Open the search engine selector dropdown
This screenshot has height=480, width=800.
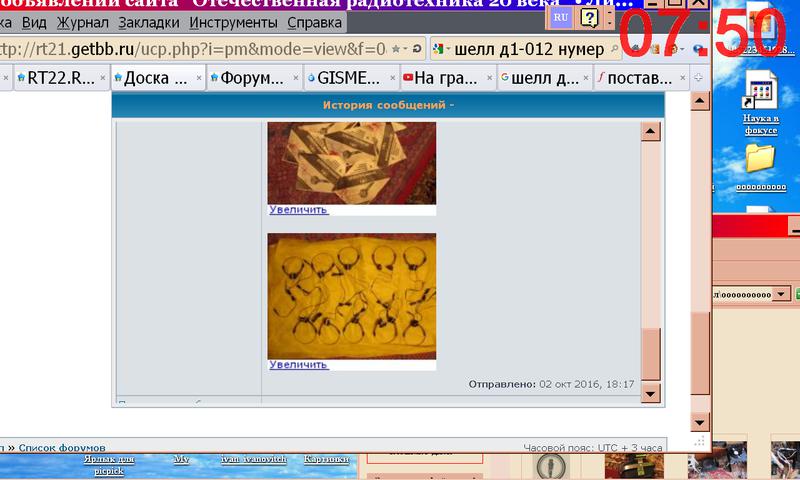pyautogui.click(x=440, y=49)
